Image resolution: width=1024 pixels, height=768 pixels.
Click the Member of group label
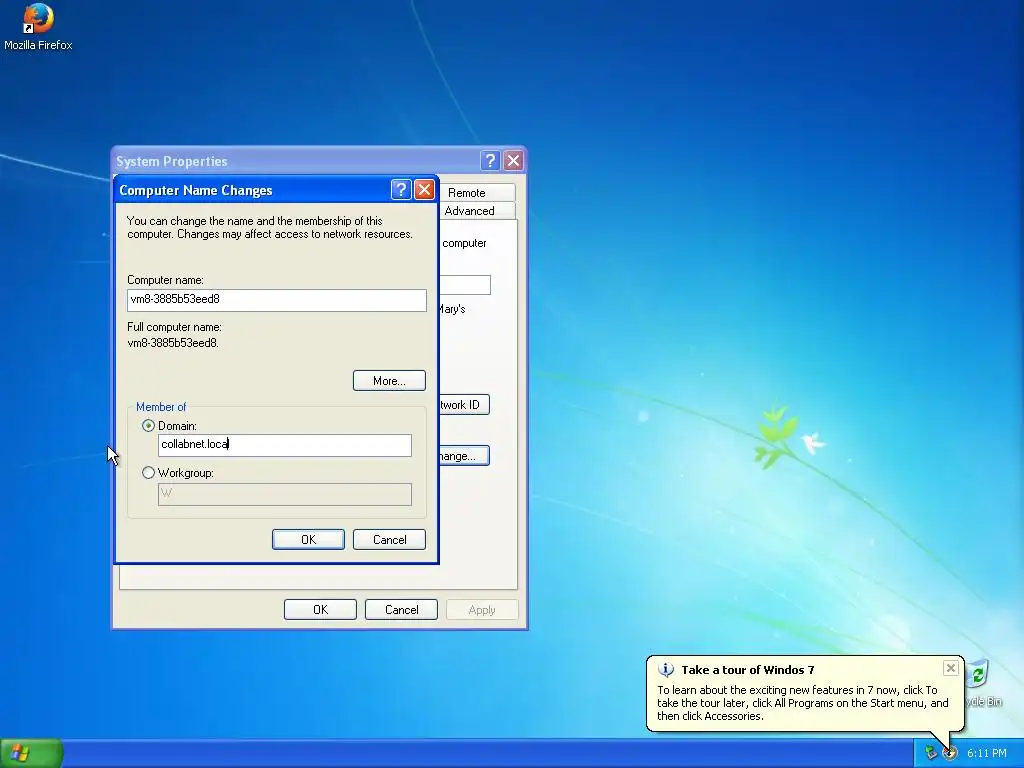click(161, 407)
